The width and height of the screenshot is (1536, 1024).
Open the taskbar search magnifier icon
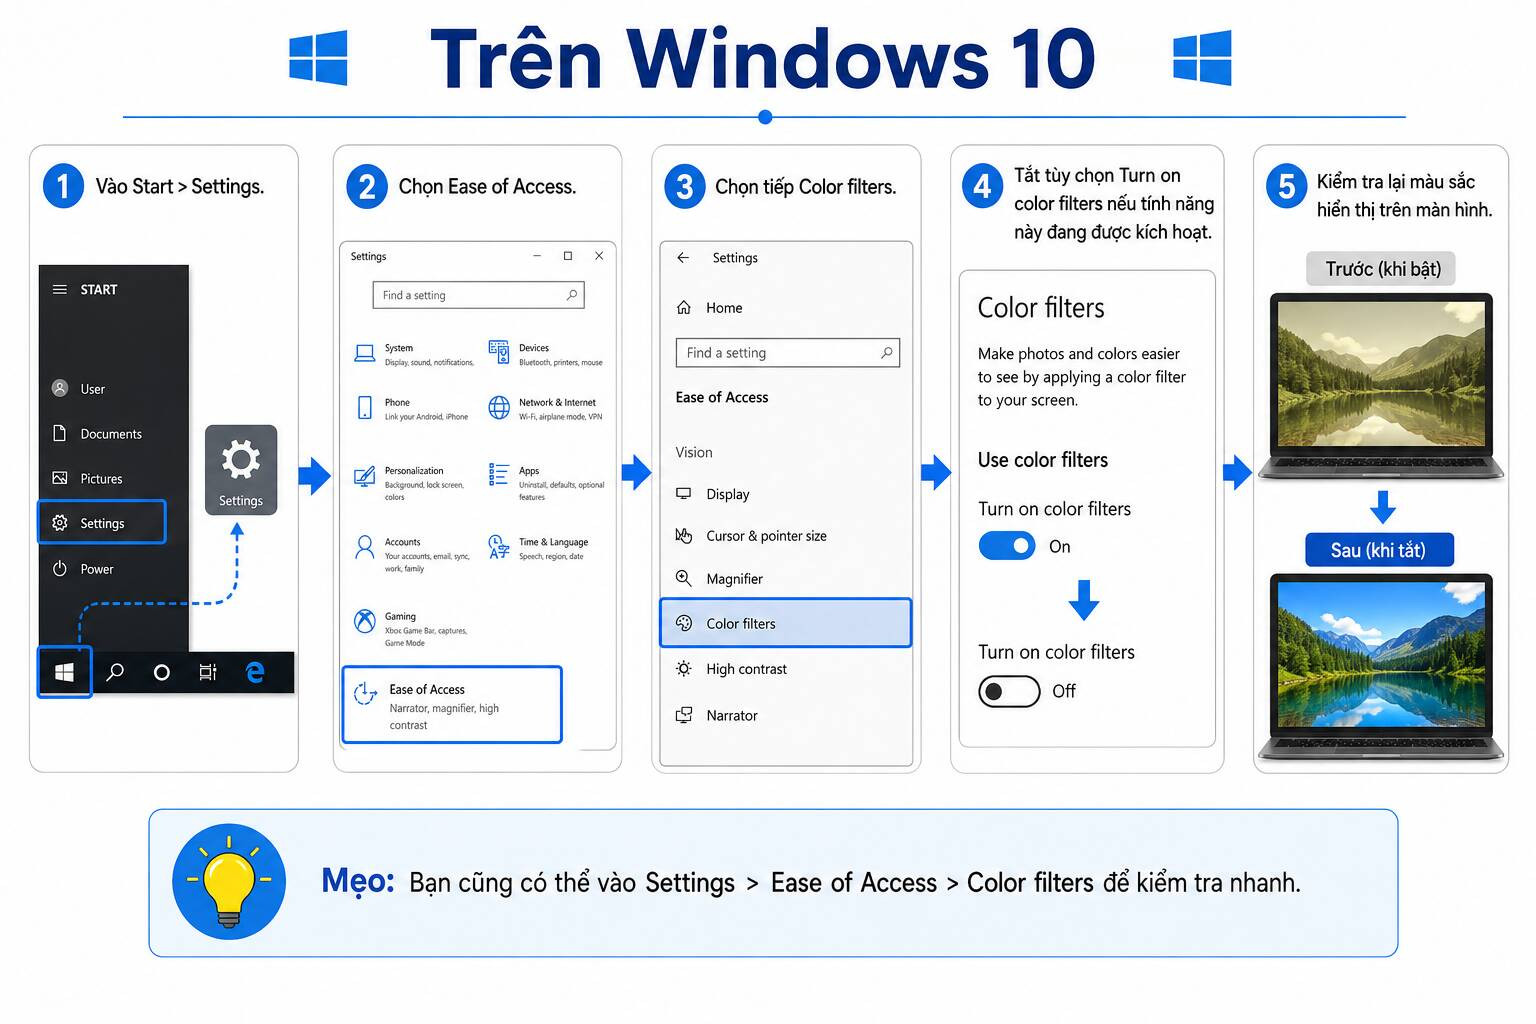(x=115, y=672)
